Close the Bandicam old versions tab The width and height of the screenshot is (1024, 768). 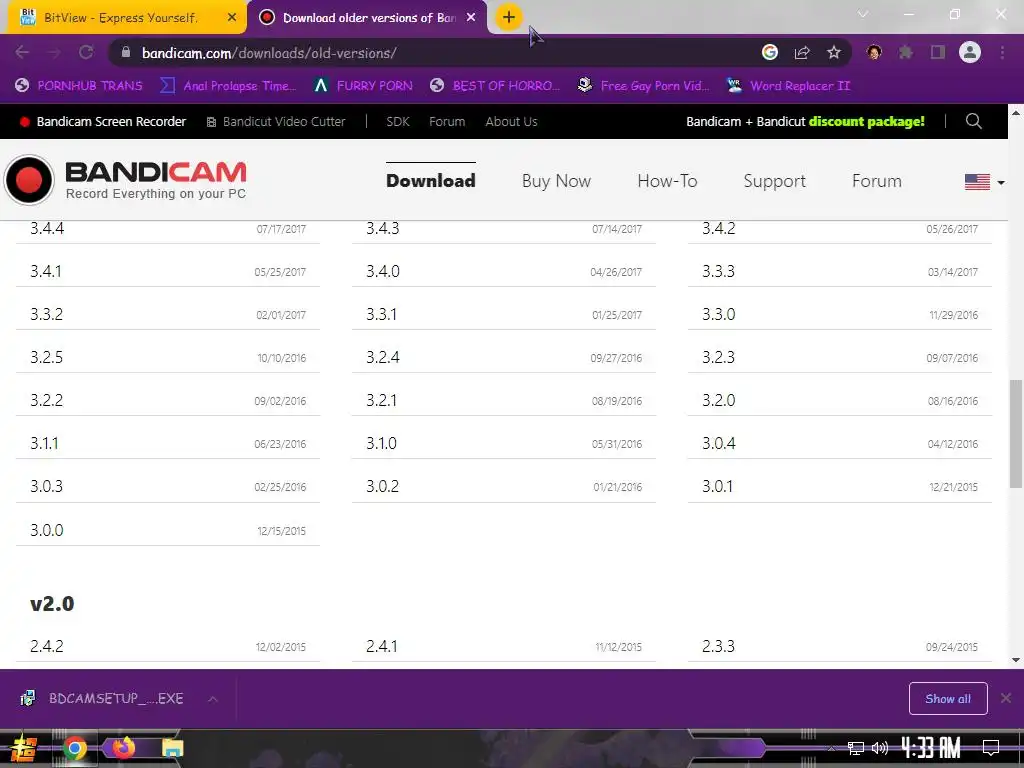(471, 18)
